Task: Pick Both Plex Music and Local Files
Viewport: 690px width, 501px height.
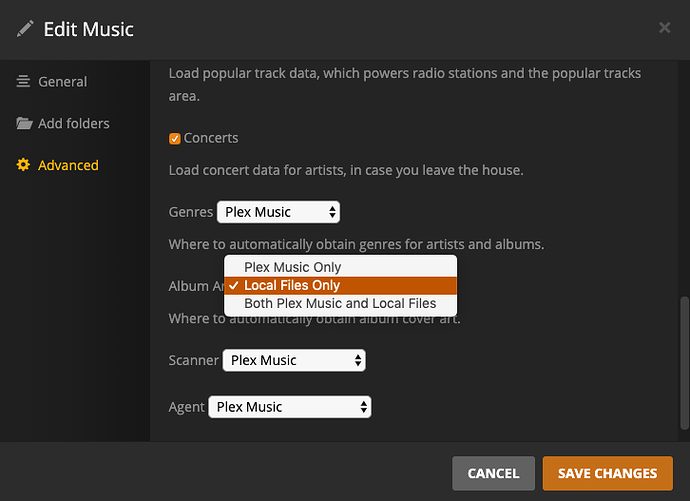Action: click(340, 303)
